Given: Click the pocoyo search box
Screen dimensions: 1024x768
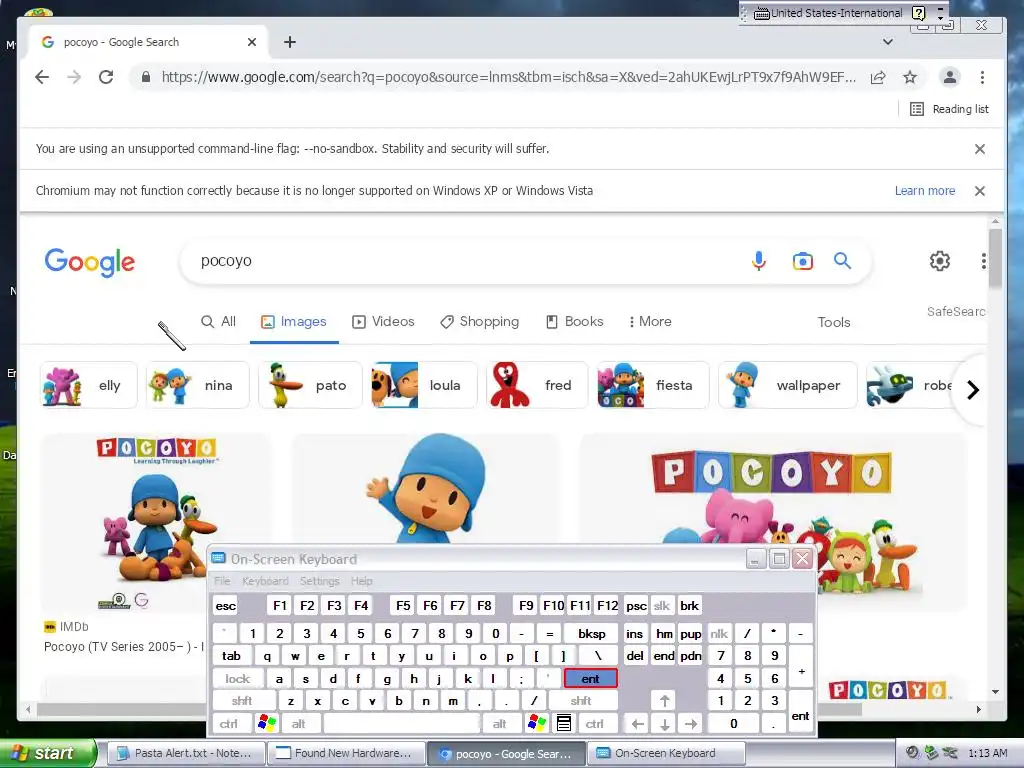Looking at the screenshot, I should tap(457, 261).
